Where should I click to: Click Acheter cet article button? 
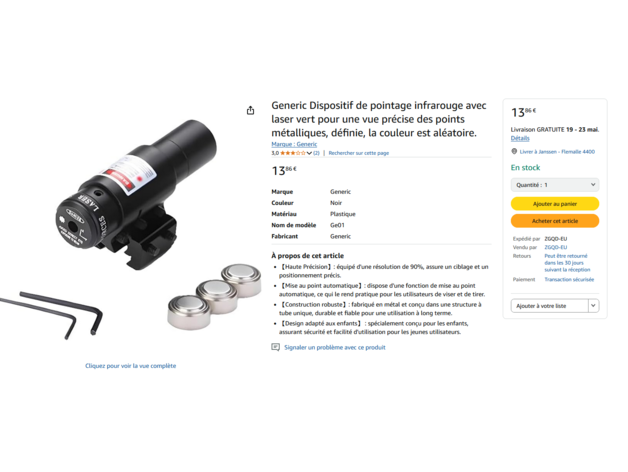[x=555, y=221]
